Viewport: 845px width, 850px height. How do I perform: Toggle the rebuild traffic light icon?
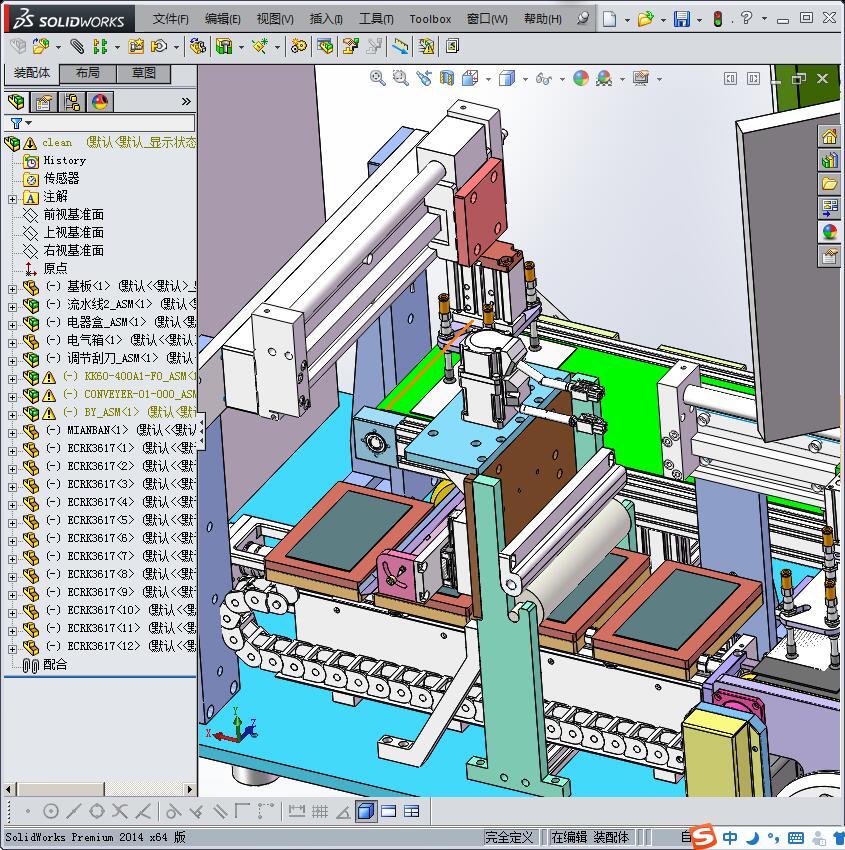[717, 19]
